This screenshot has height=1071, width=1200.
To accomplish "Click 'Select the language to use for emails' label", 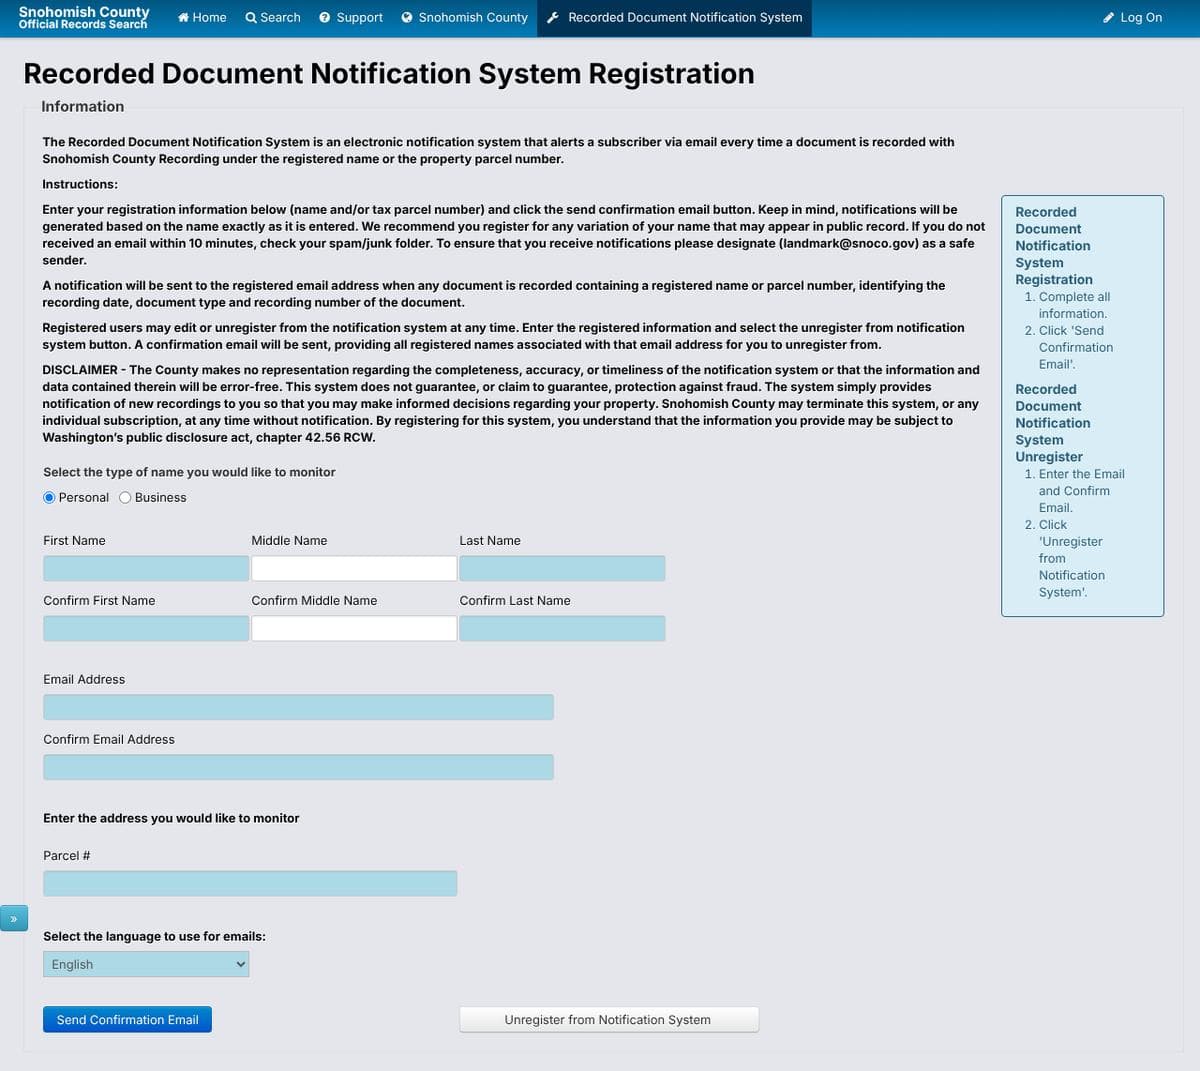I will tap(154, 936).
